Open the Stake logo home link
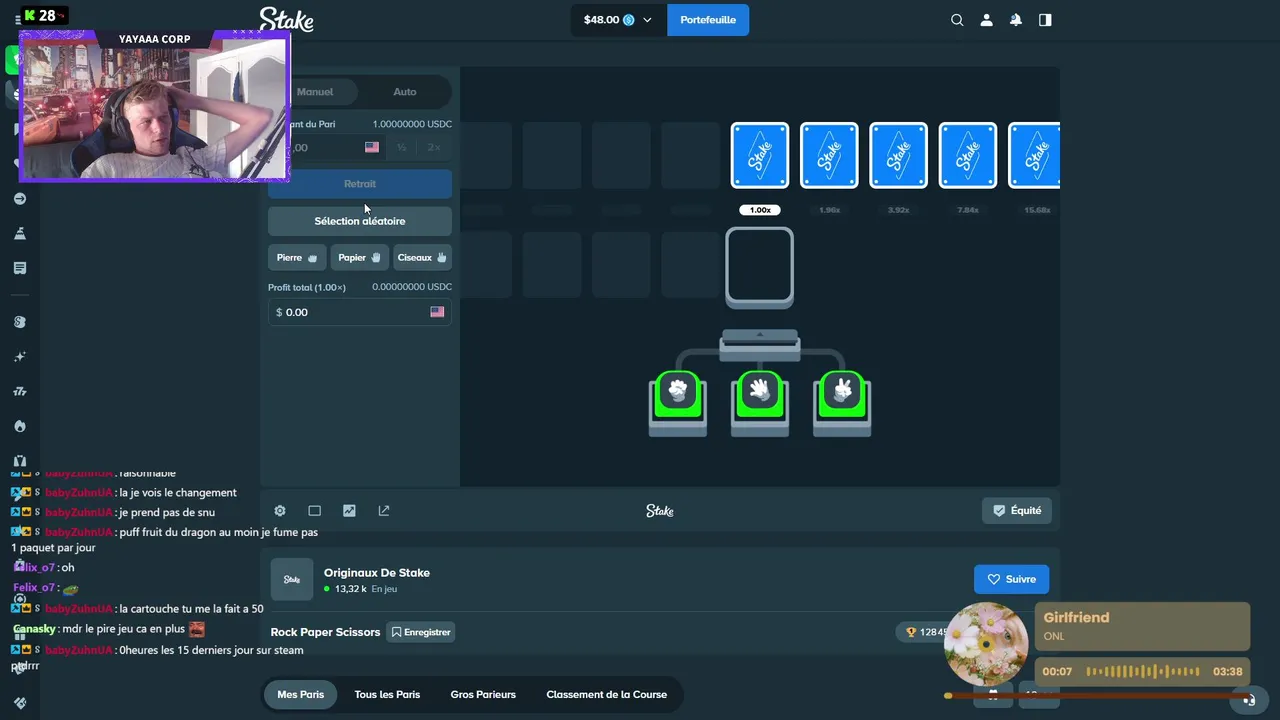Viewport: 1280px width, 720px height. coord(286,20)
